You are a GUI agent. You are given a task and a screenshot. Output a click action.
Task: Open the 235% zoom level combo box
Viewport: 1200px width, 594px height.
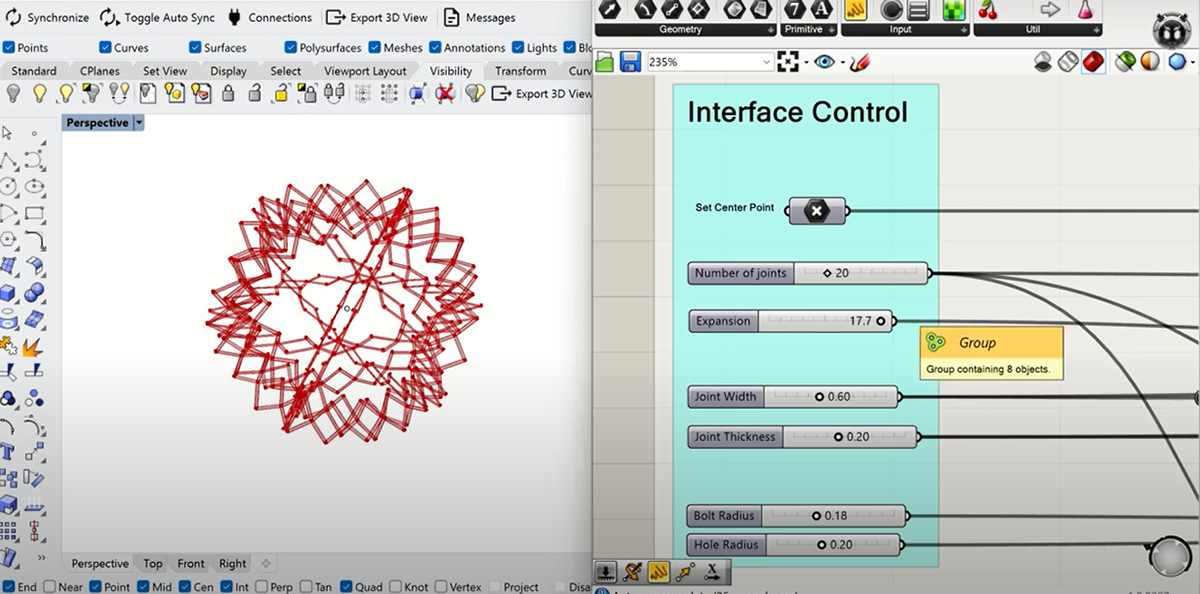(709, 62)
